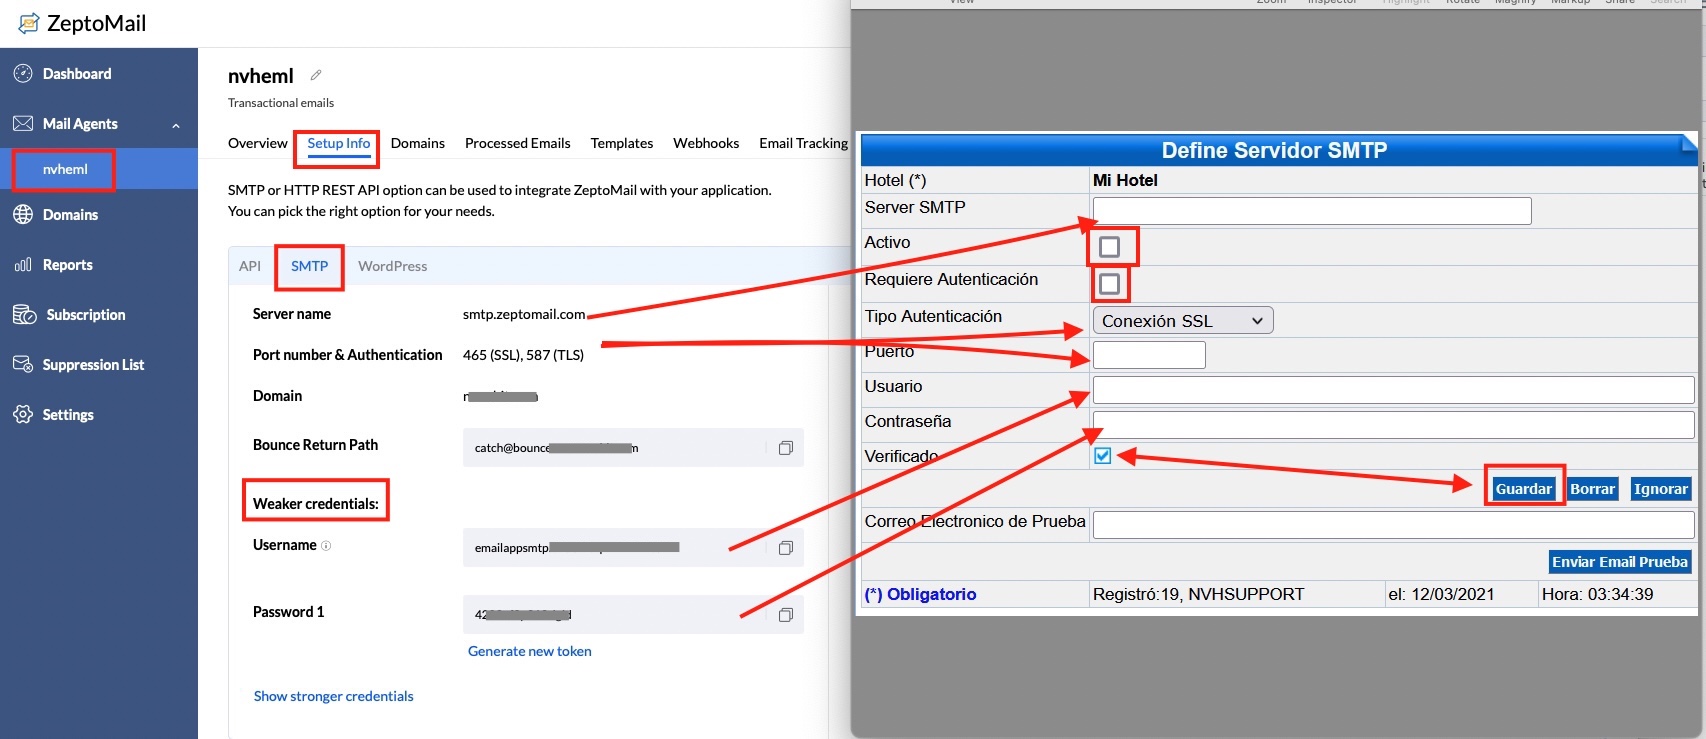
Task: Copy the Password 1 value
Action: (x=785, y=615)
